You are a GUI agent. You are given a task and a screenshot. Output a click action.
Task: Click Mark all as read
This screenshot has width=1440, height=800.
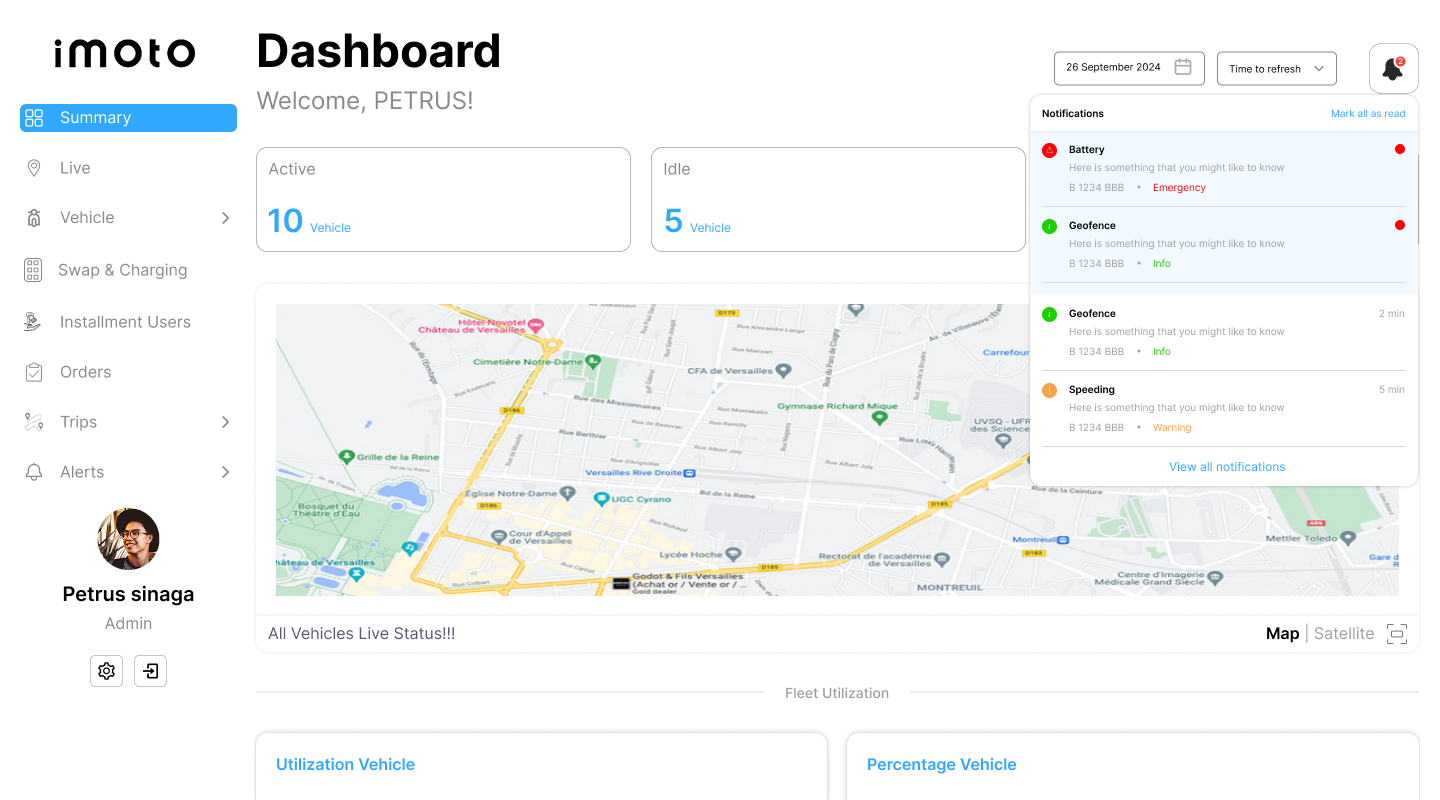(1367, 114)
